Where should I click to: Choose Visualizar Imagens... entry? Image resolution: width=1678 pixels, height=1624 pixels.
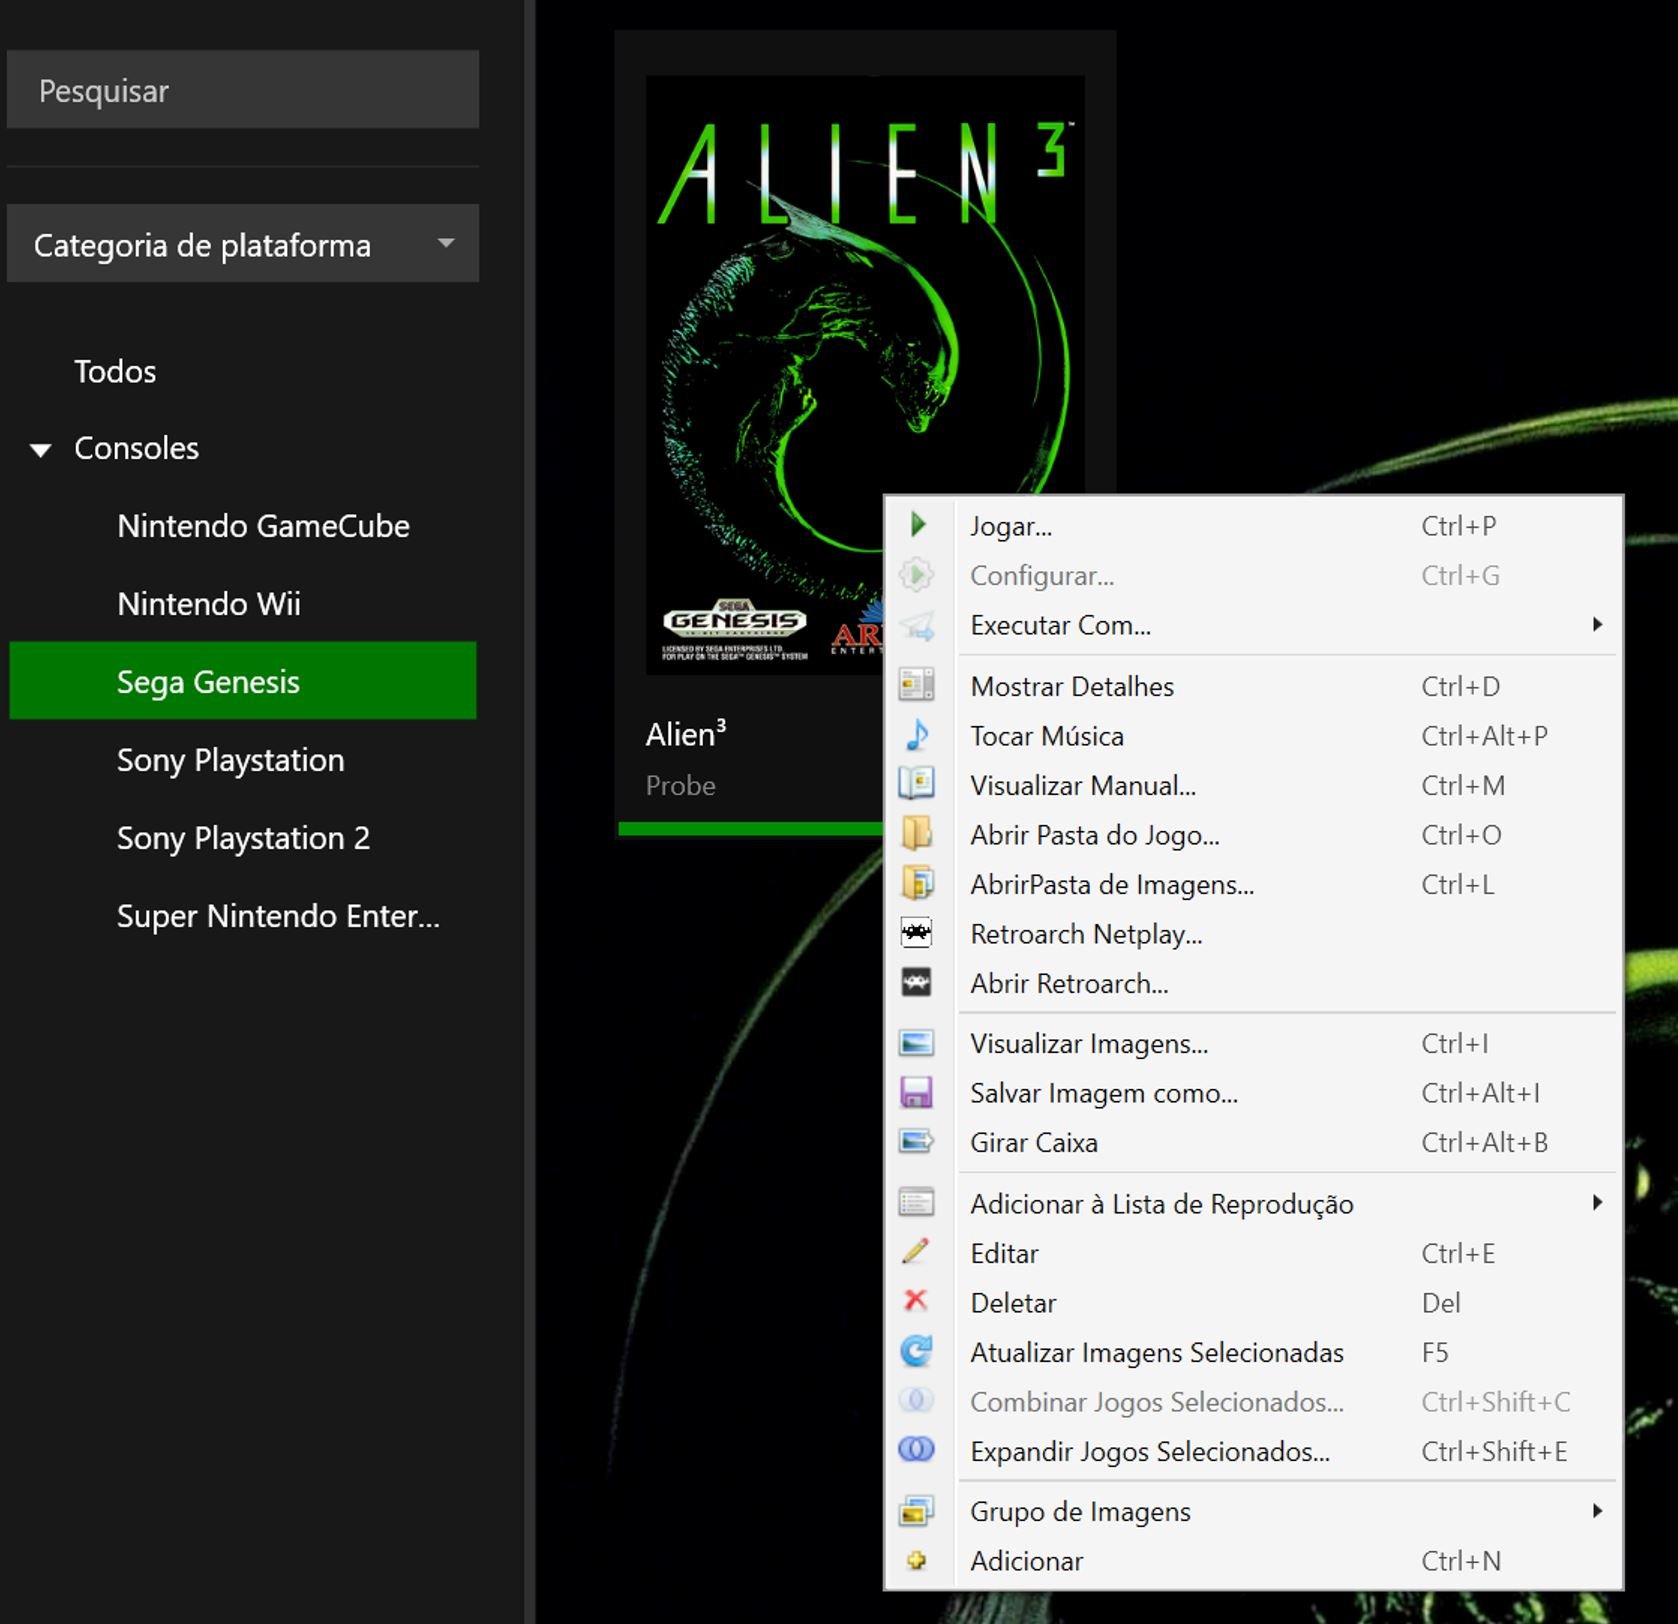(1253, 1044)
